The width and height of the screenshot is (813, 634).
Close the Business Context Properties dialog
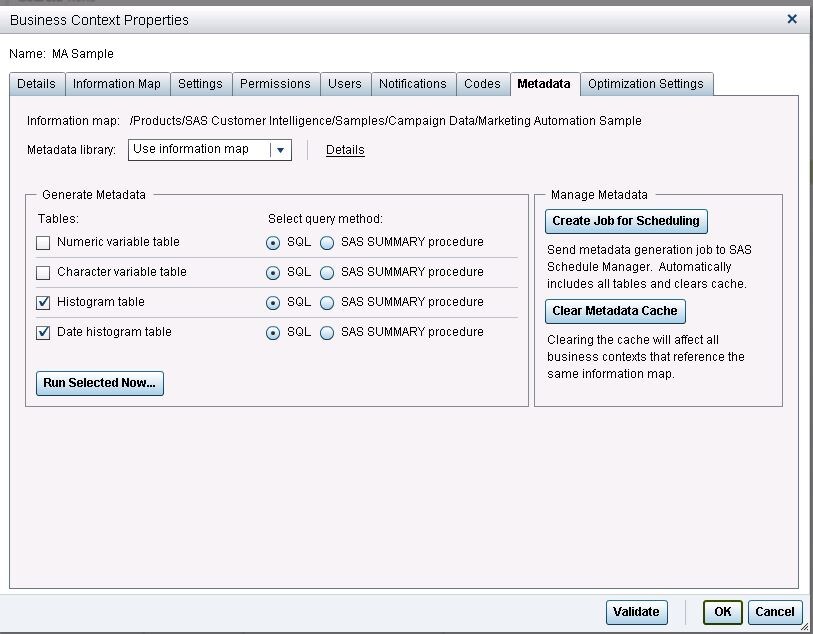pos(791,19)
